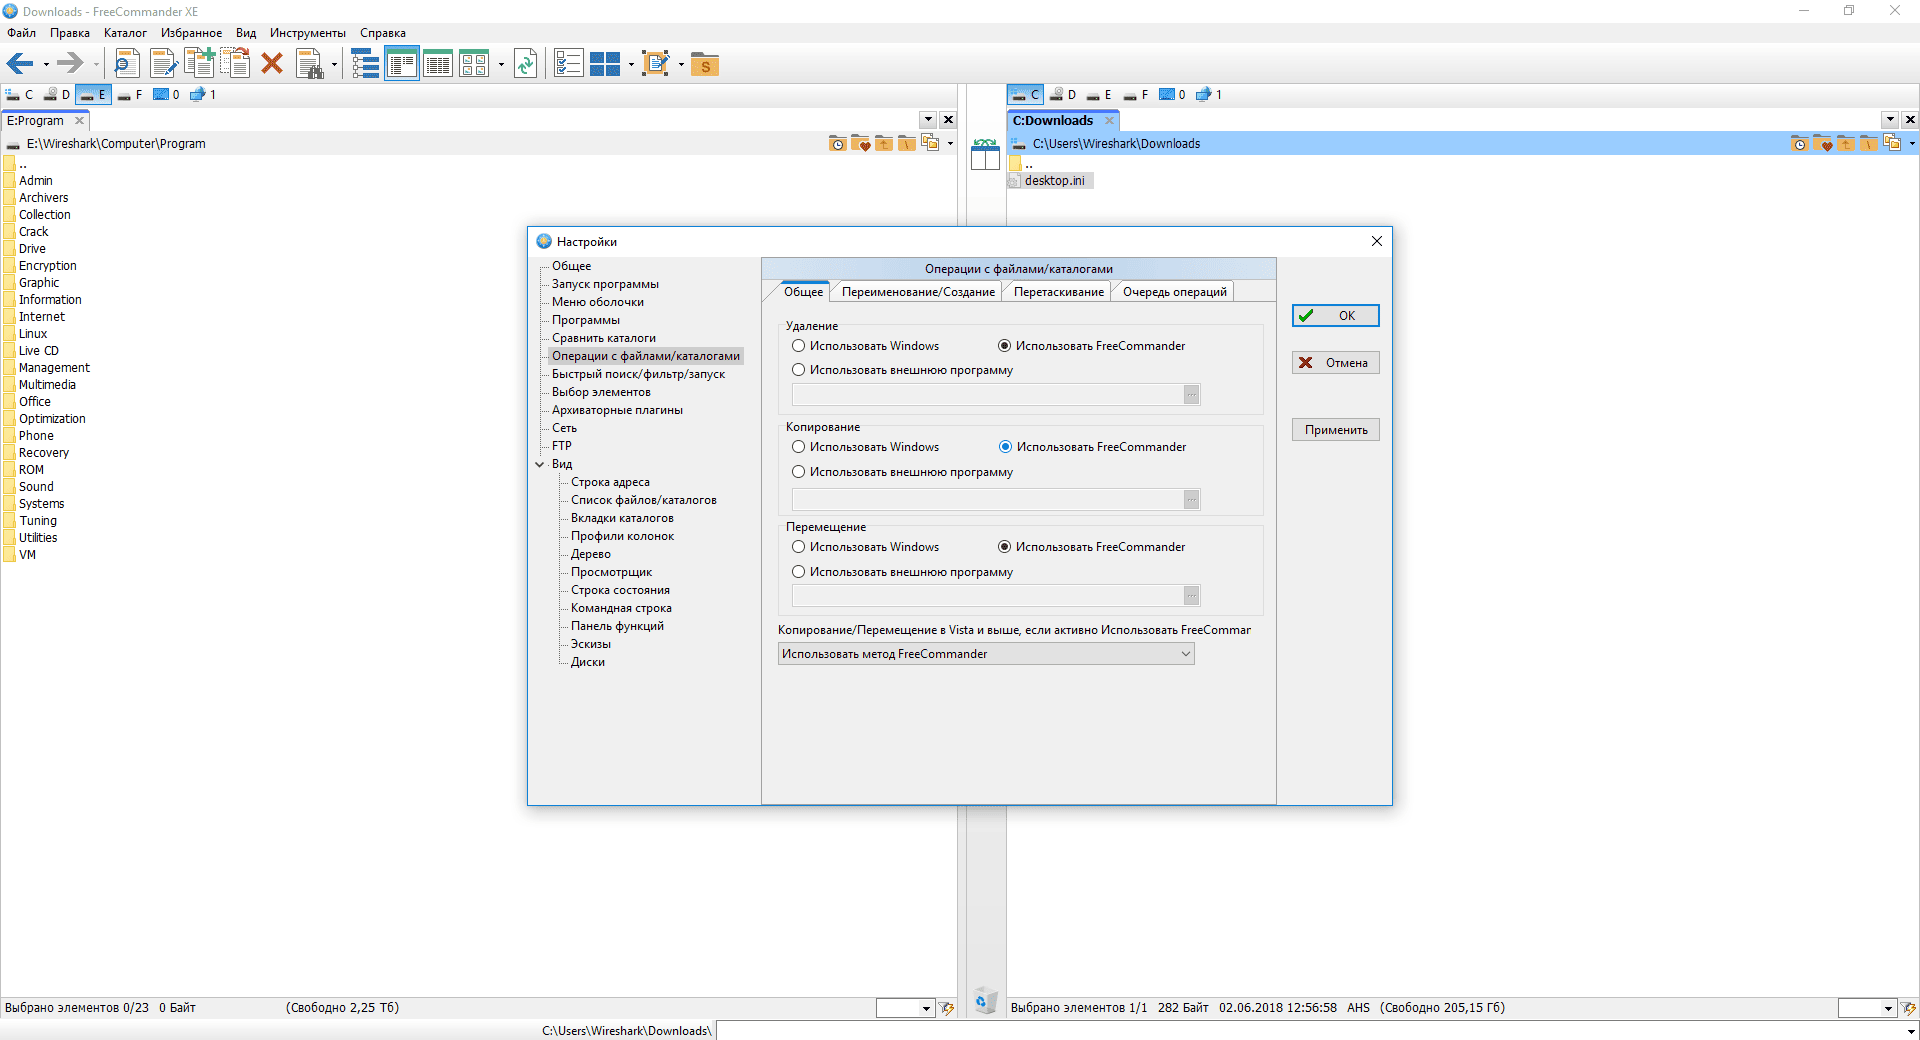This screenshot has width=1920, height=1040.
Task: Switch to the list view icon
Action: coord(438,64)
